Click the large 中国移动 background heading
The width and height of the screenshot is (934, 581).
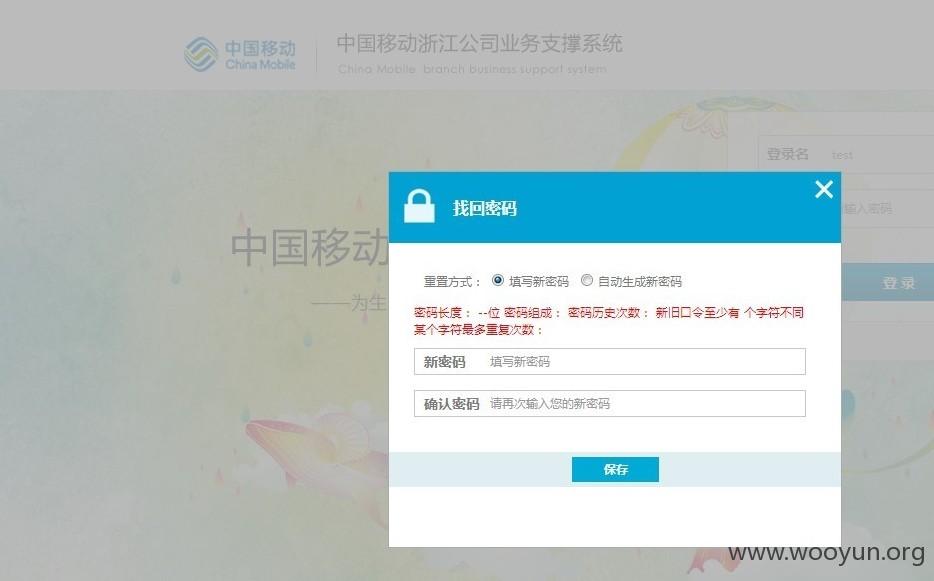tap(310, 247)
